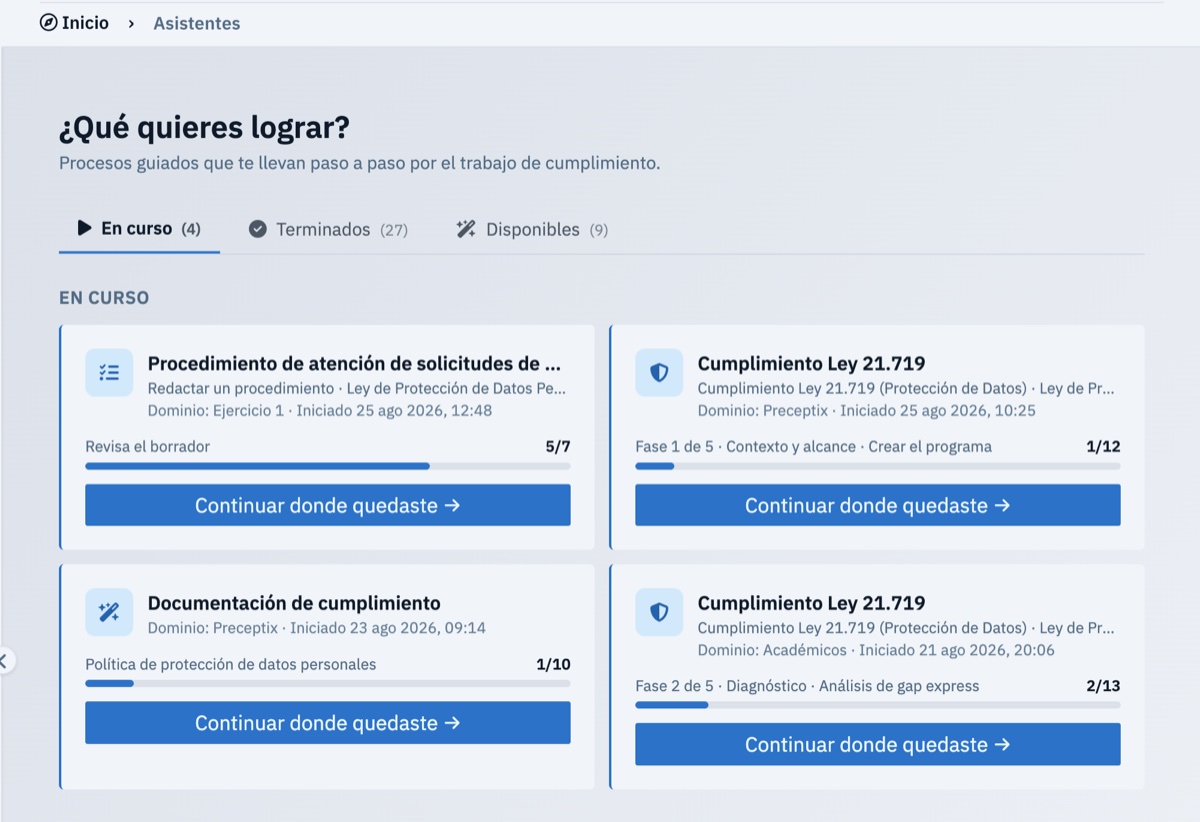Click the '¿Qué quieres lograr?' heading
The image size is (1200, 822).
click(x=205, y=128)
